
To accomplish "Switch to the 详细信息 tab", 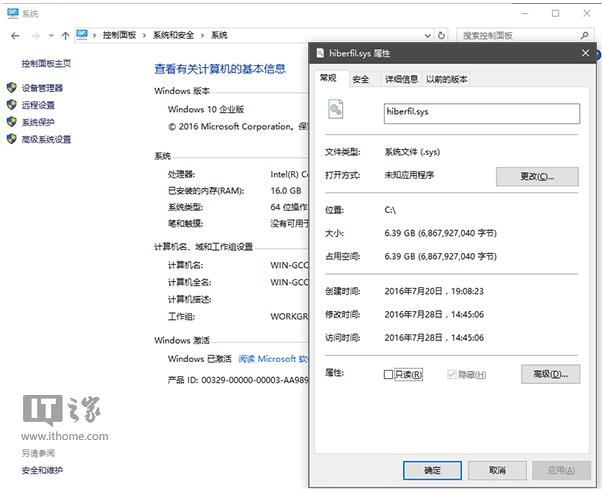I will [401, 79].
